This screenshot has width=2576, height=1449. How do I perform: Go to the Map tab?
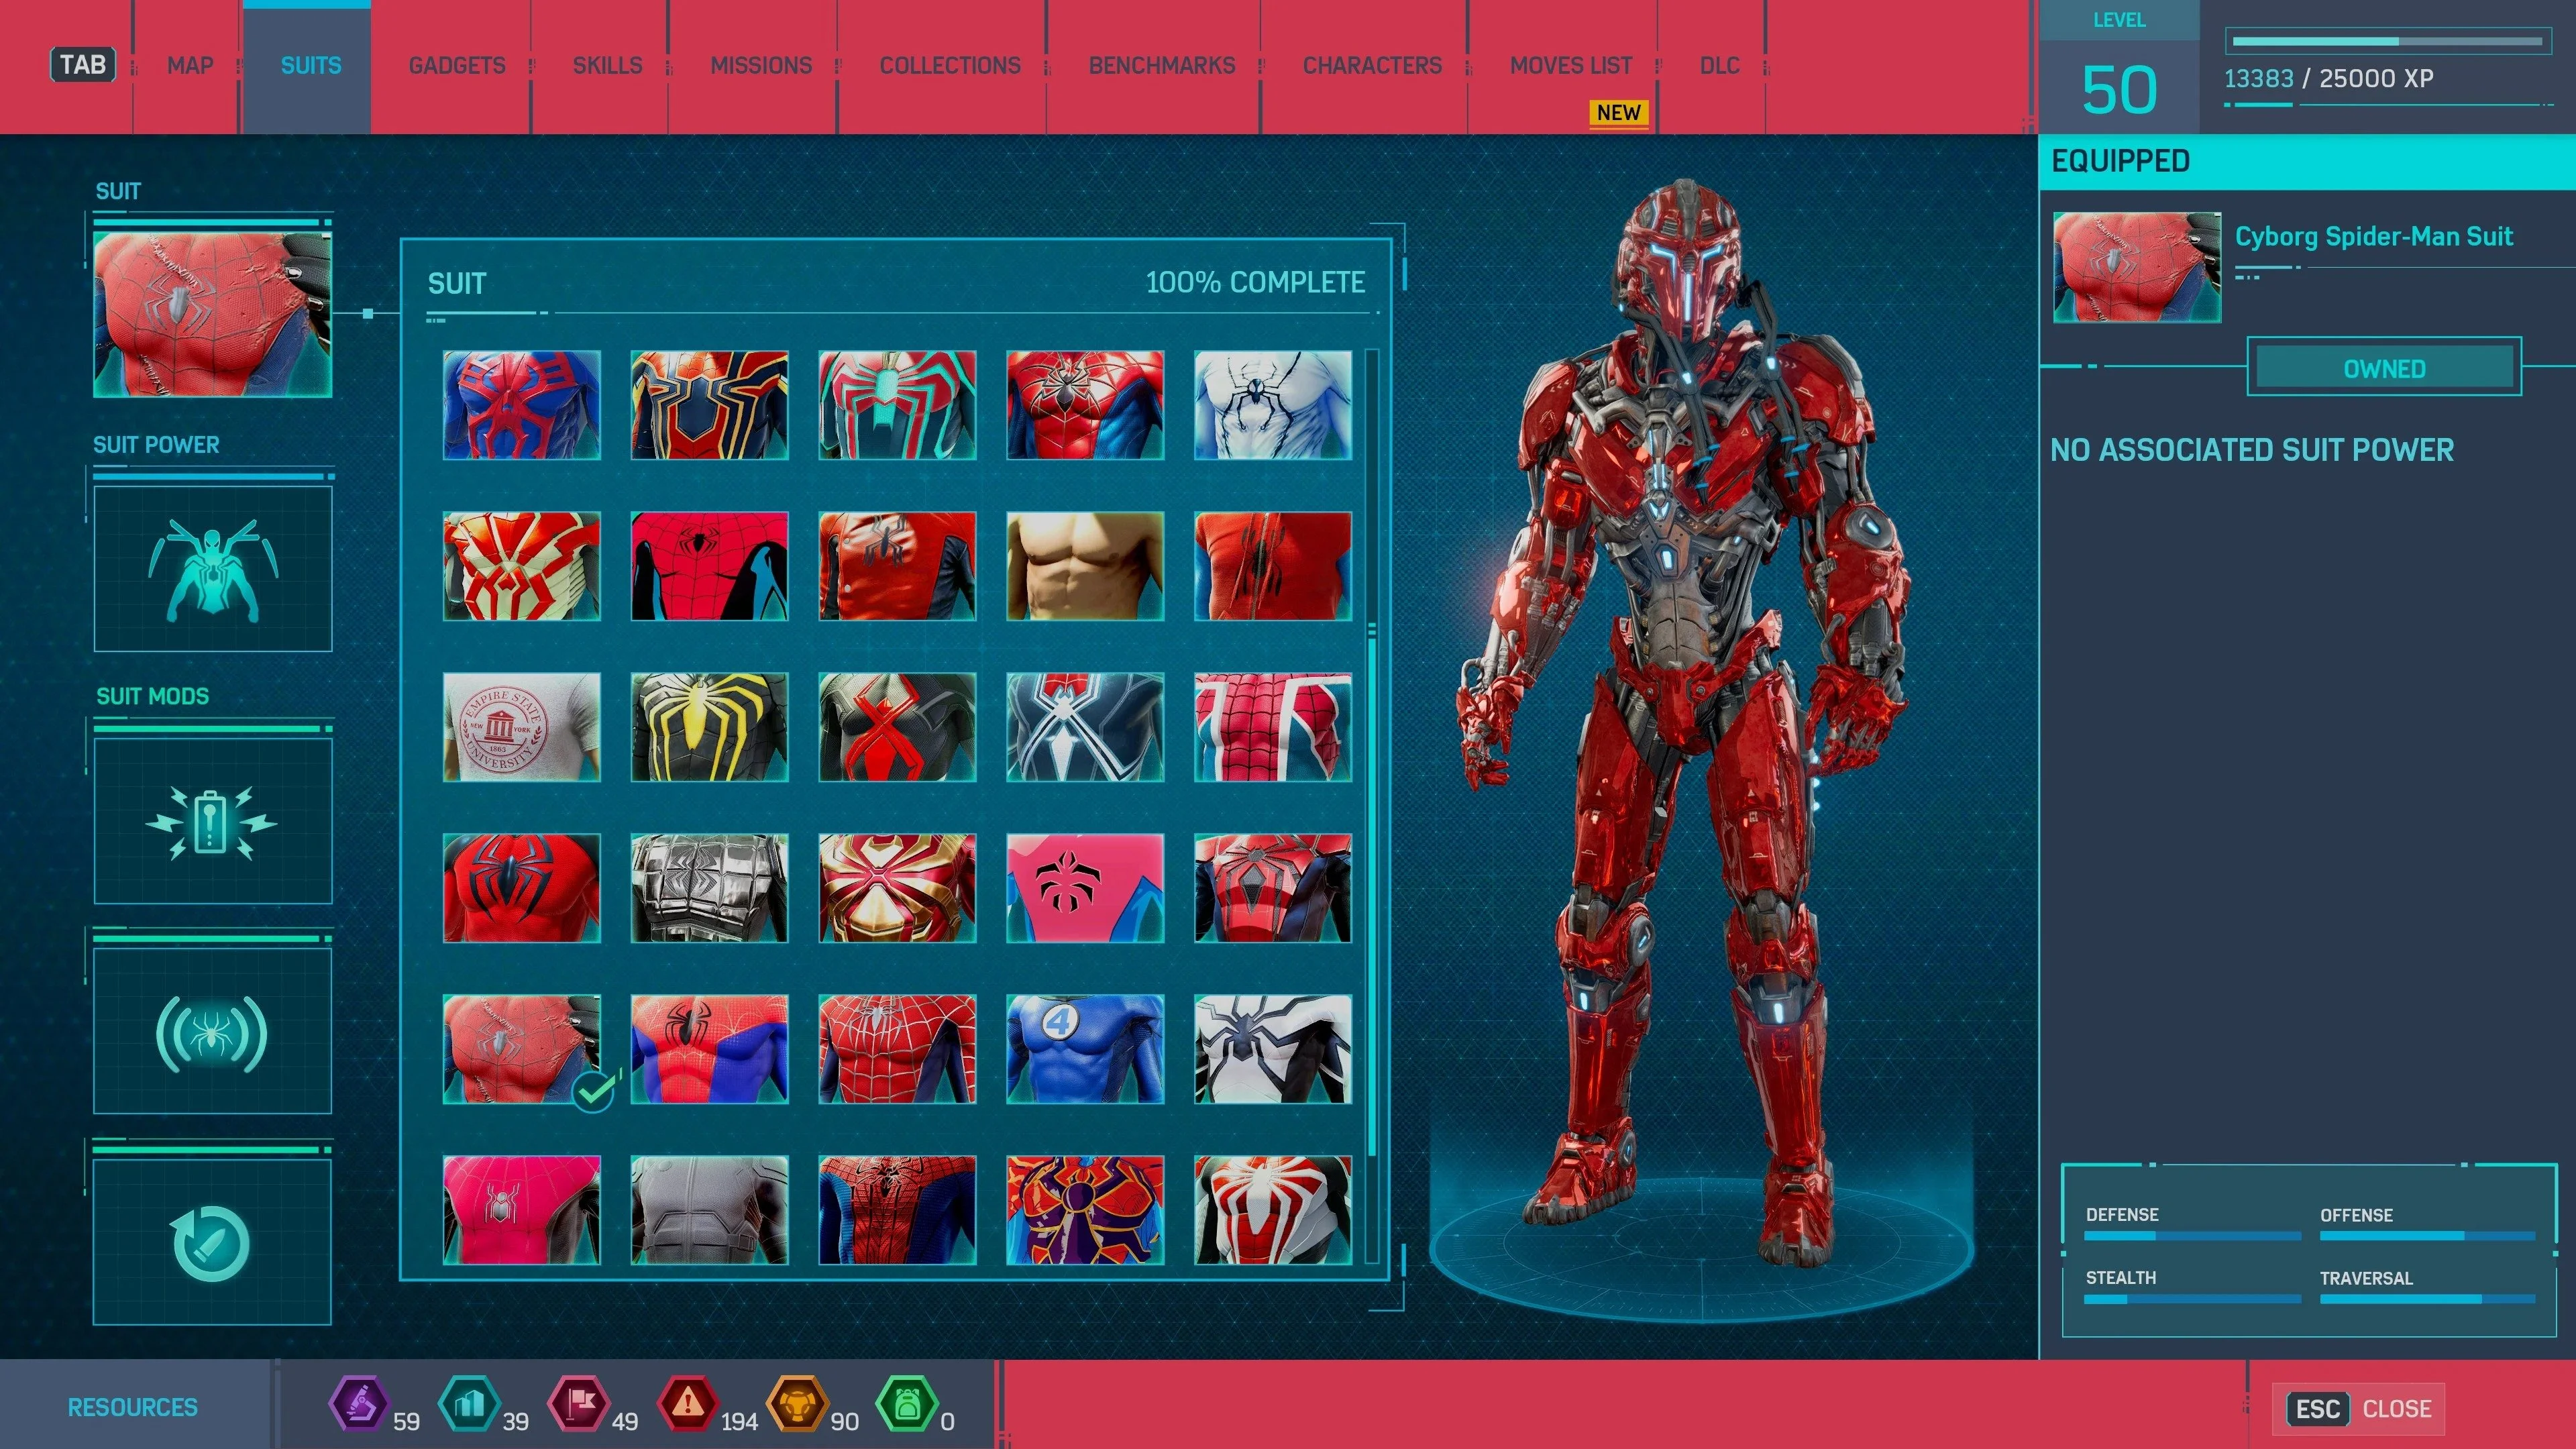pos(190,66)
